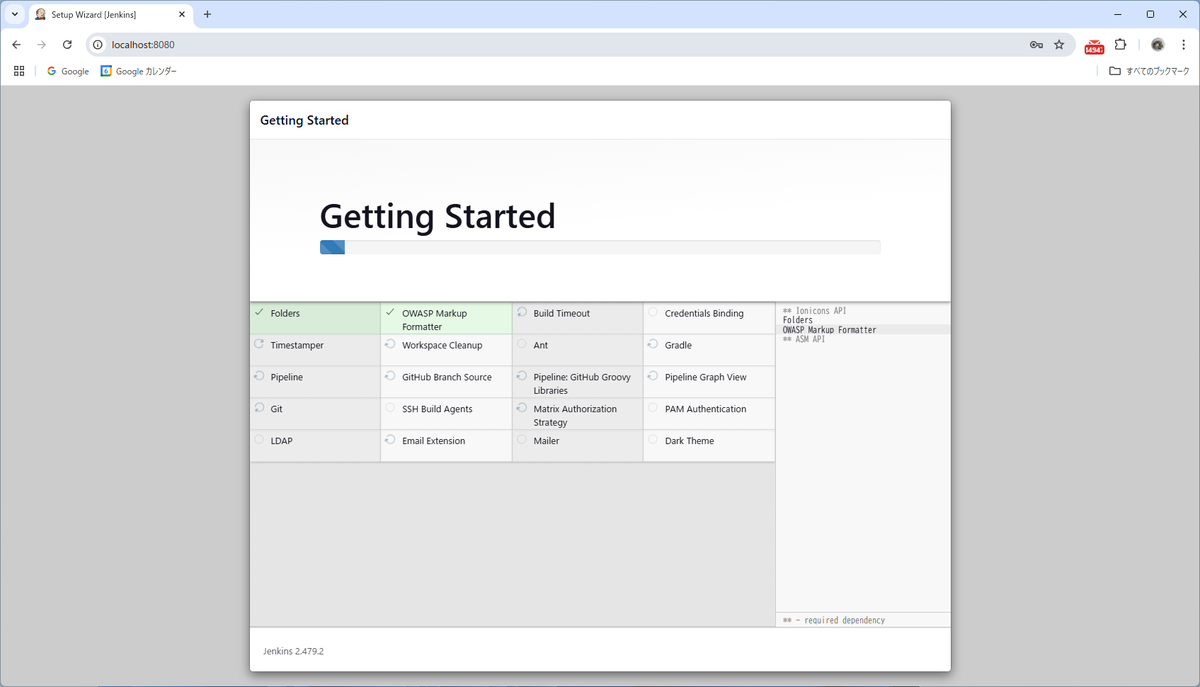
Task: Click the OWASP Markup Formatter checkmark icon
Action: point(390,312)
